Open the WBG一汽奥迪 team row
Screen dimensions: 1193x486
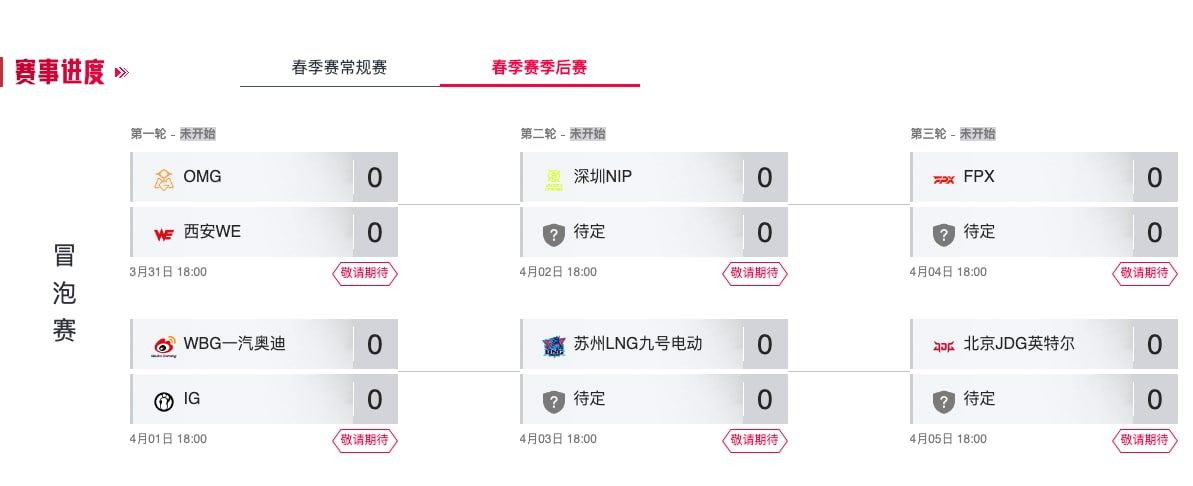click(x=264, y=345)
